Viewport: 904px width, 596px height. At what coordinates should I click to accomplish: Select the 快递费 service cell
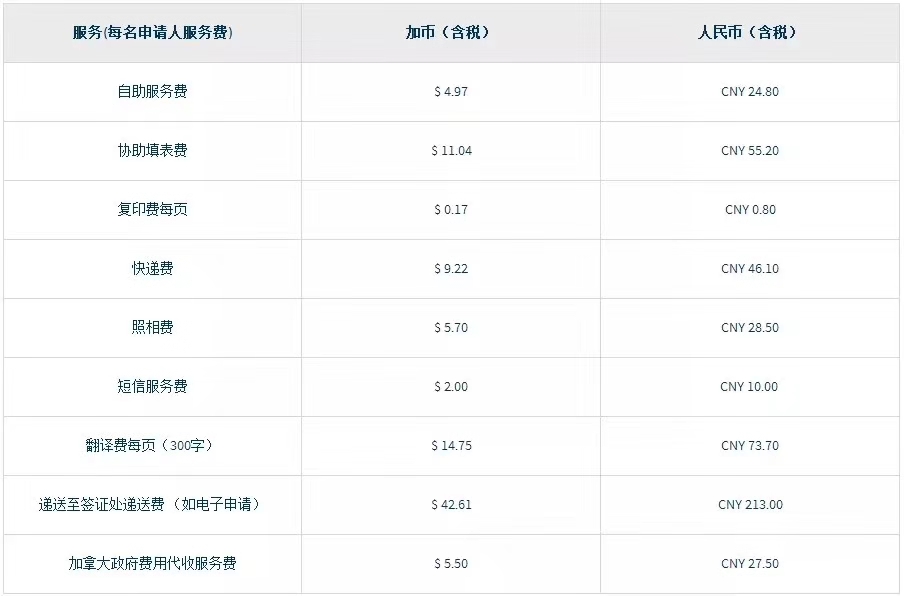coord(152,268)
